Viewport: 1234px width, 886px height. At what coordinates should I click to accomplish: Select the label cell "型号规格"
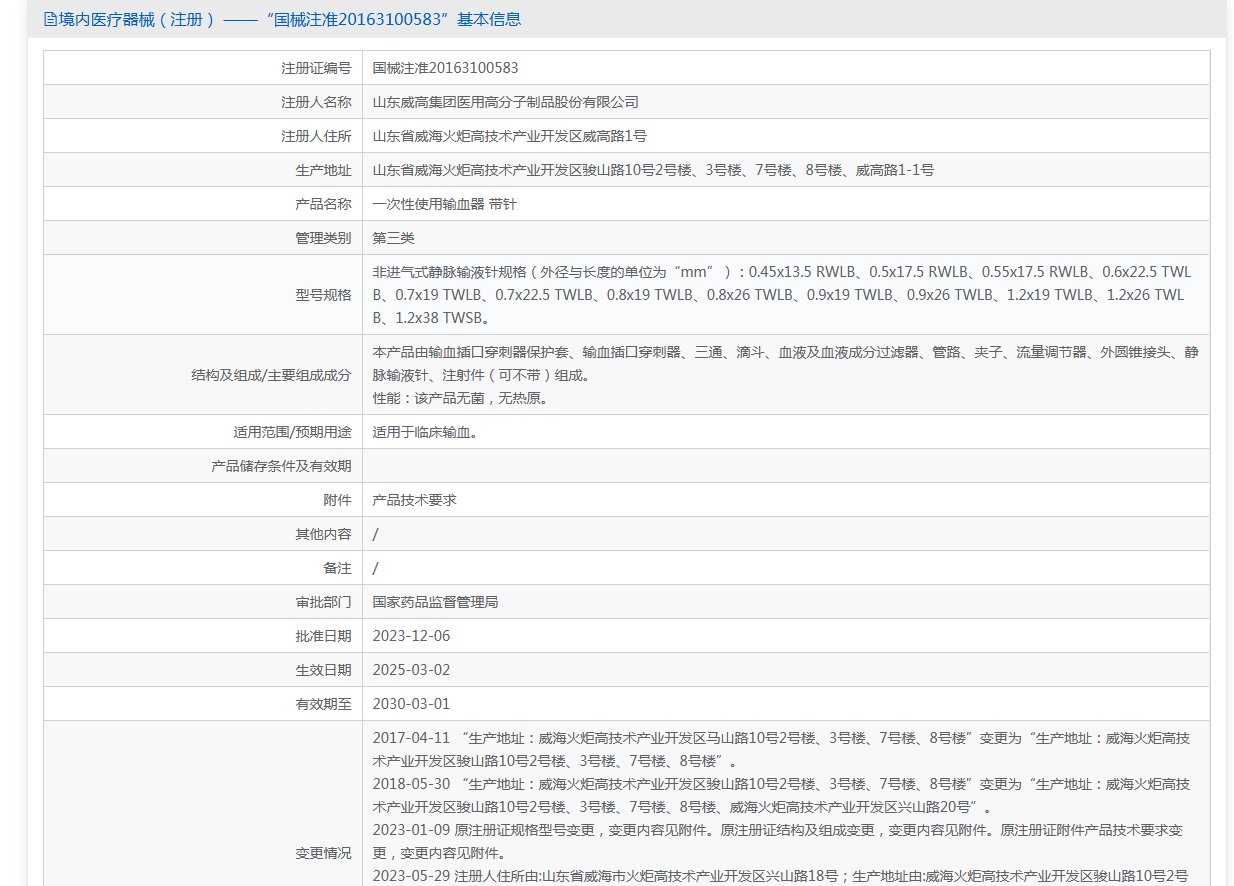[203, 295]
